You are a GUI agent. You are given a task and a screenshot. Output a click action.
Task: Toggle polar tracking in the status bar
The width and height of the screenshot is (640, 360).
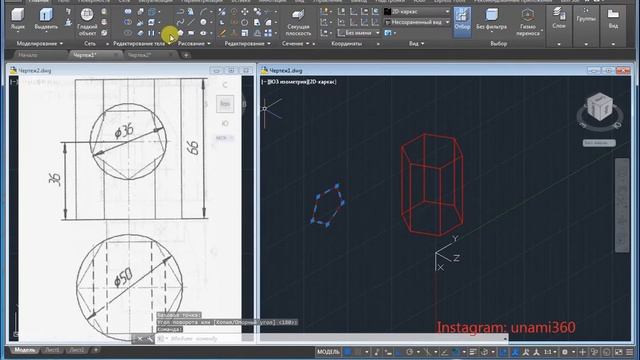409,351
